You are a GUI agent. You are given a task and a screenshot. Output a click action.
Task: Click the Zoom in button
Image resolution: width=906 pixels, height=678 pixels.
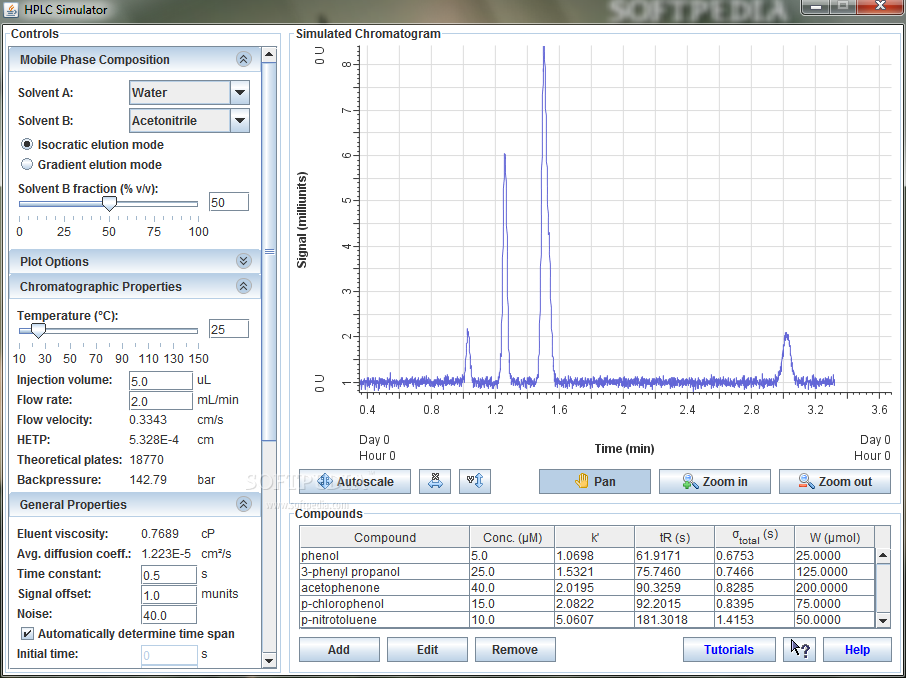click(715, 481)
